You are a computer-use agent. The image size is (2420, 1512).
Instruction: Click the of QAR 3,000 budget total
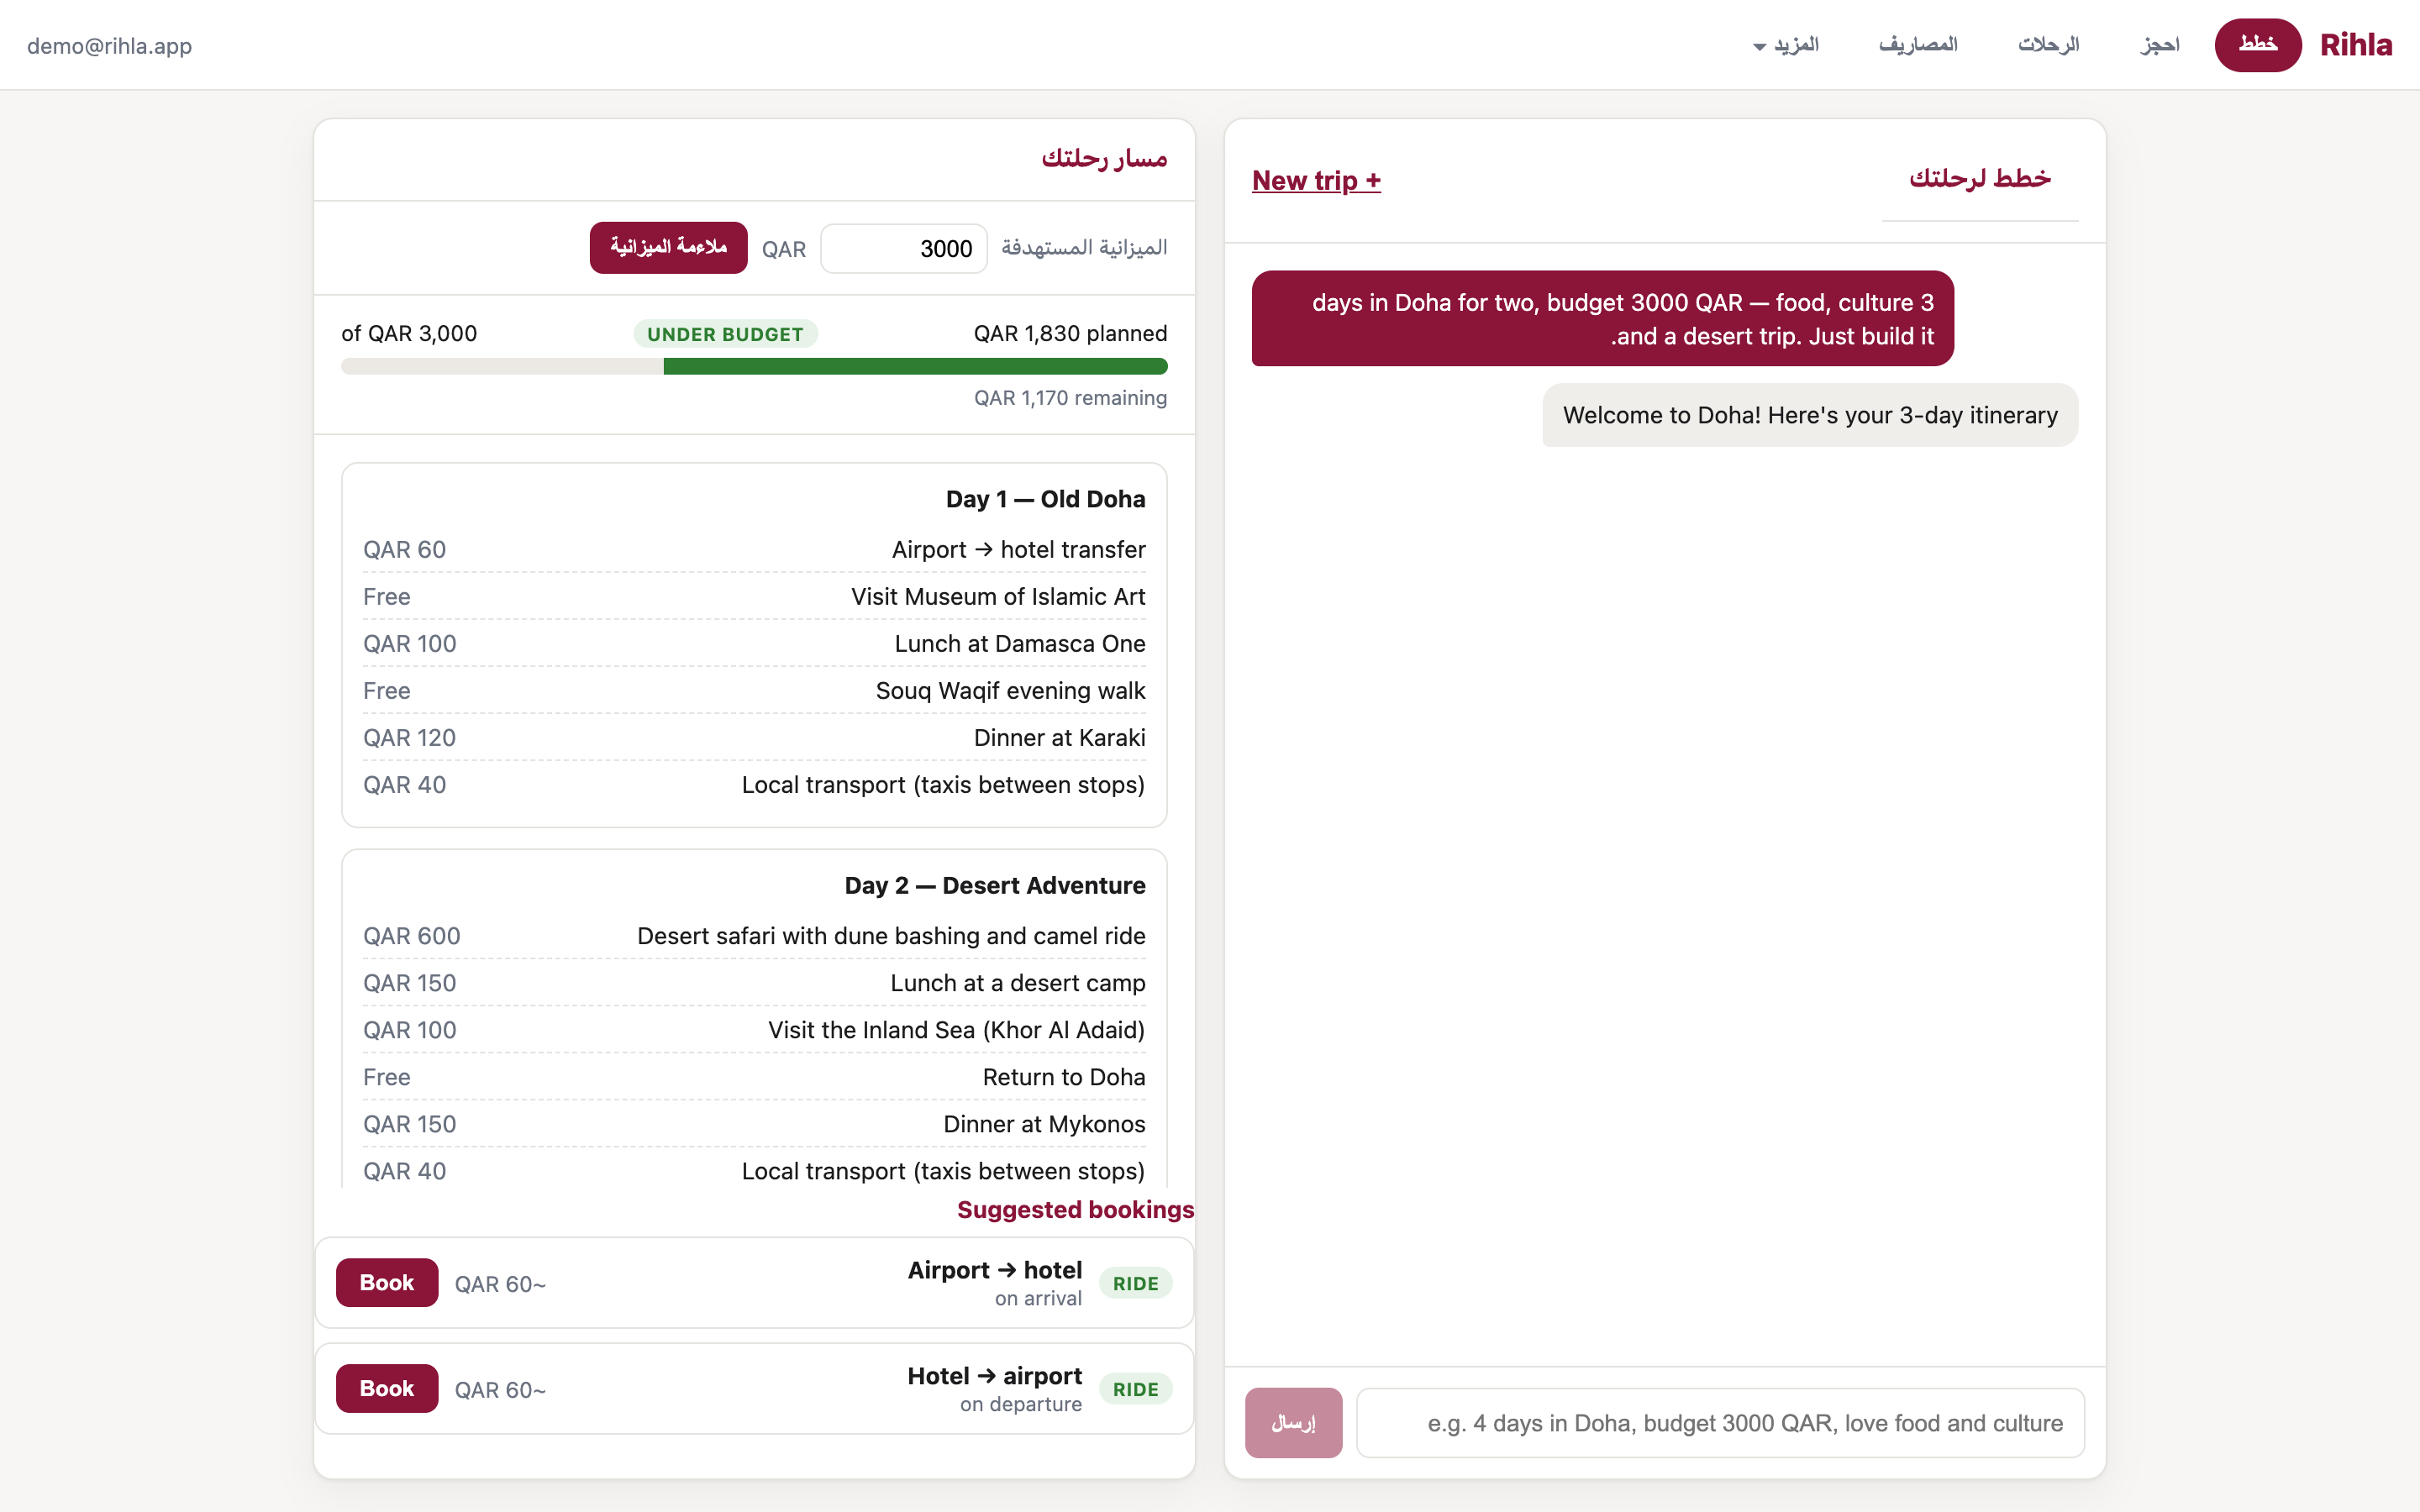coord(409,333)
